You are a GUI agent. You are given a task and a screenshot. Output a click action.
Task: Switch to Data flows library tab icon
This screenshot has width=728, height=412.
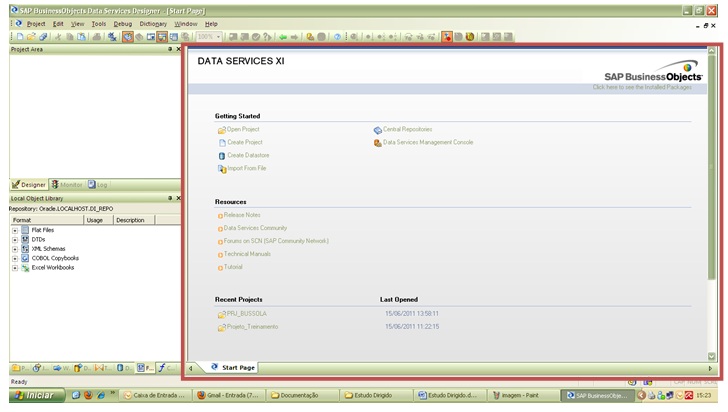82,368
